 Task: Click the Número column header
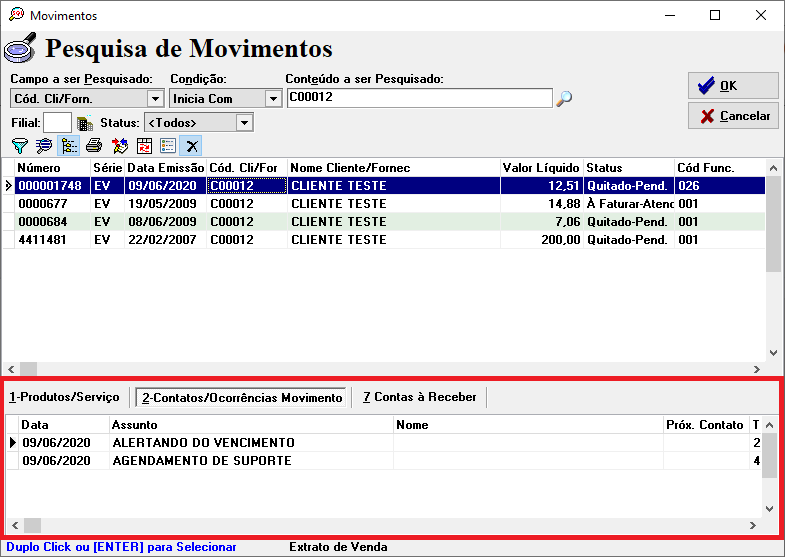click(53, 168)
